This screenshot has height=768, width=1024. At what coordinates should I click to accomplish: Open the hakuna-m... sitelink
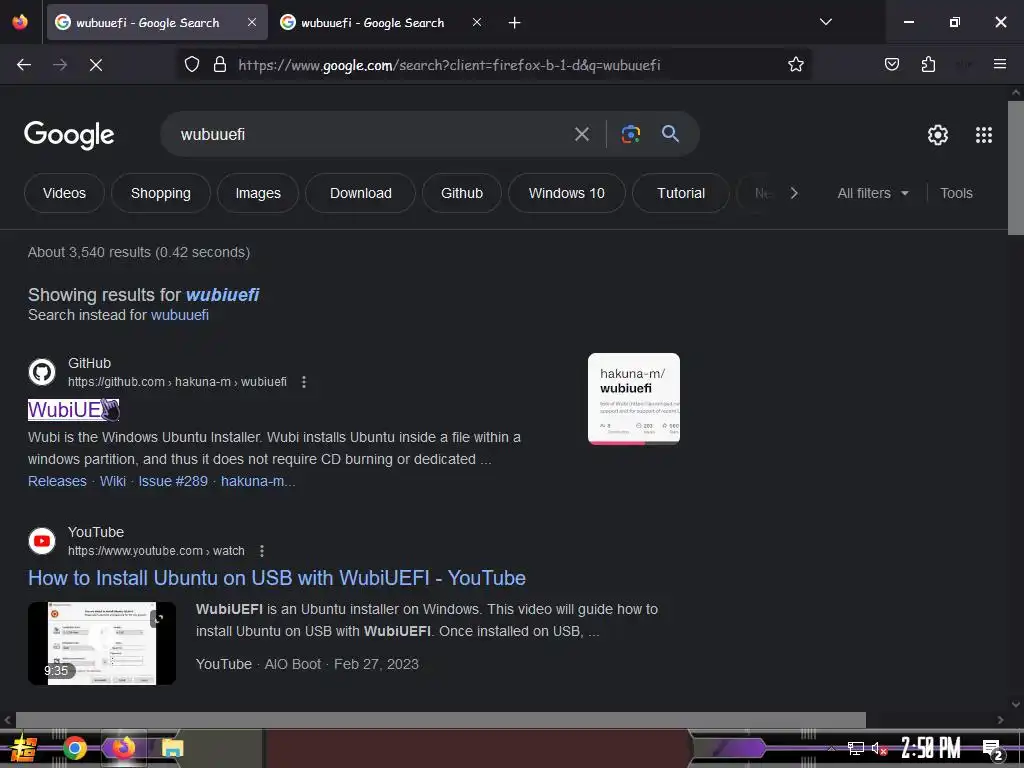click(x=258, y=481)
